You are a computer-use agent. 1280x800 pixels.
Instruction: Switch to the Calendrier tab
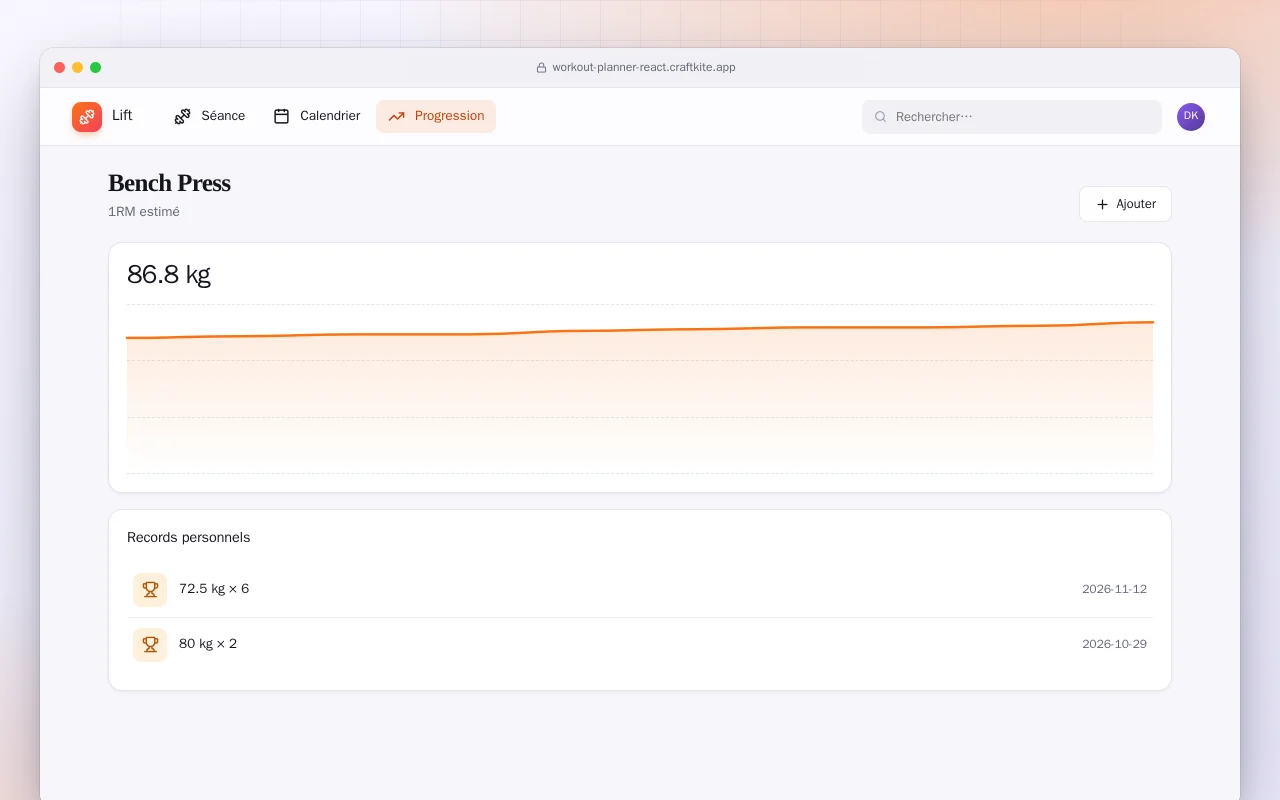pyautogui.click(x=316, y=116)
